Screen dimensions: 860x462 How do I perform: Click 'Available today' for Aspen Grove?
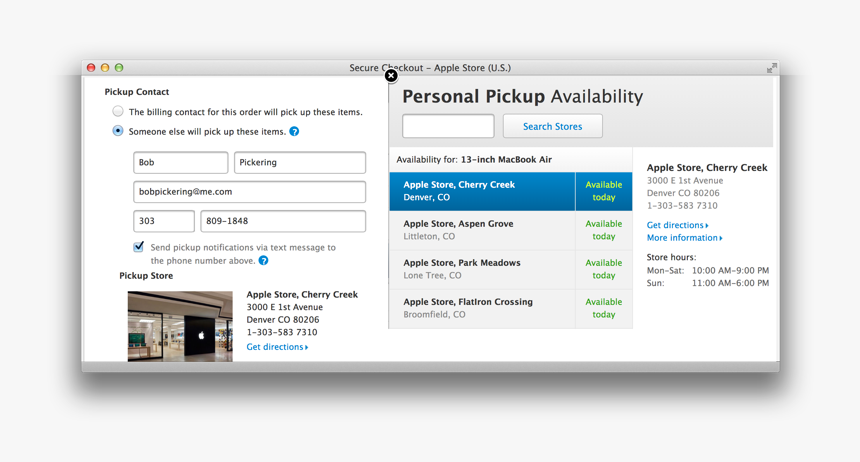[604, 230]
